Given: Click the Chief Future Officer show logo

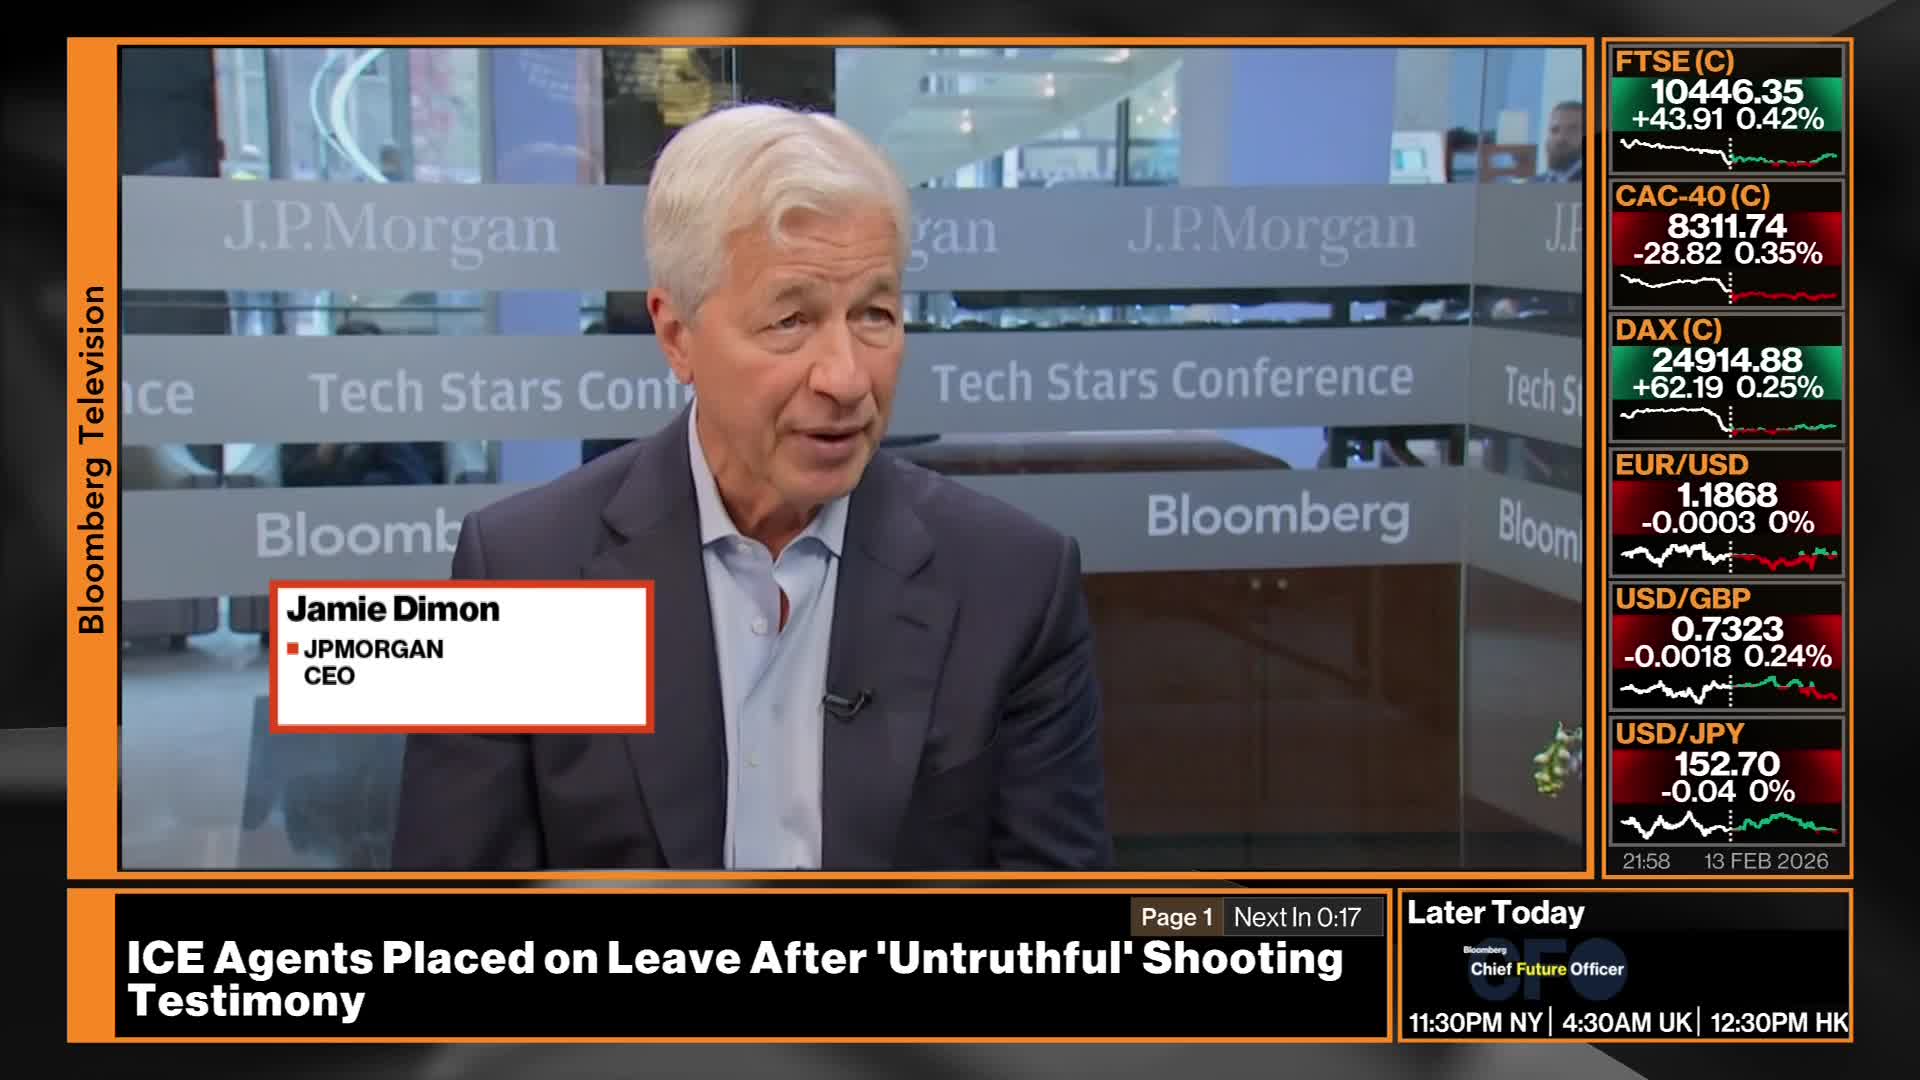Looking at the screenshot, I should (1546, 968).
